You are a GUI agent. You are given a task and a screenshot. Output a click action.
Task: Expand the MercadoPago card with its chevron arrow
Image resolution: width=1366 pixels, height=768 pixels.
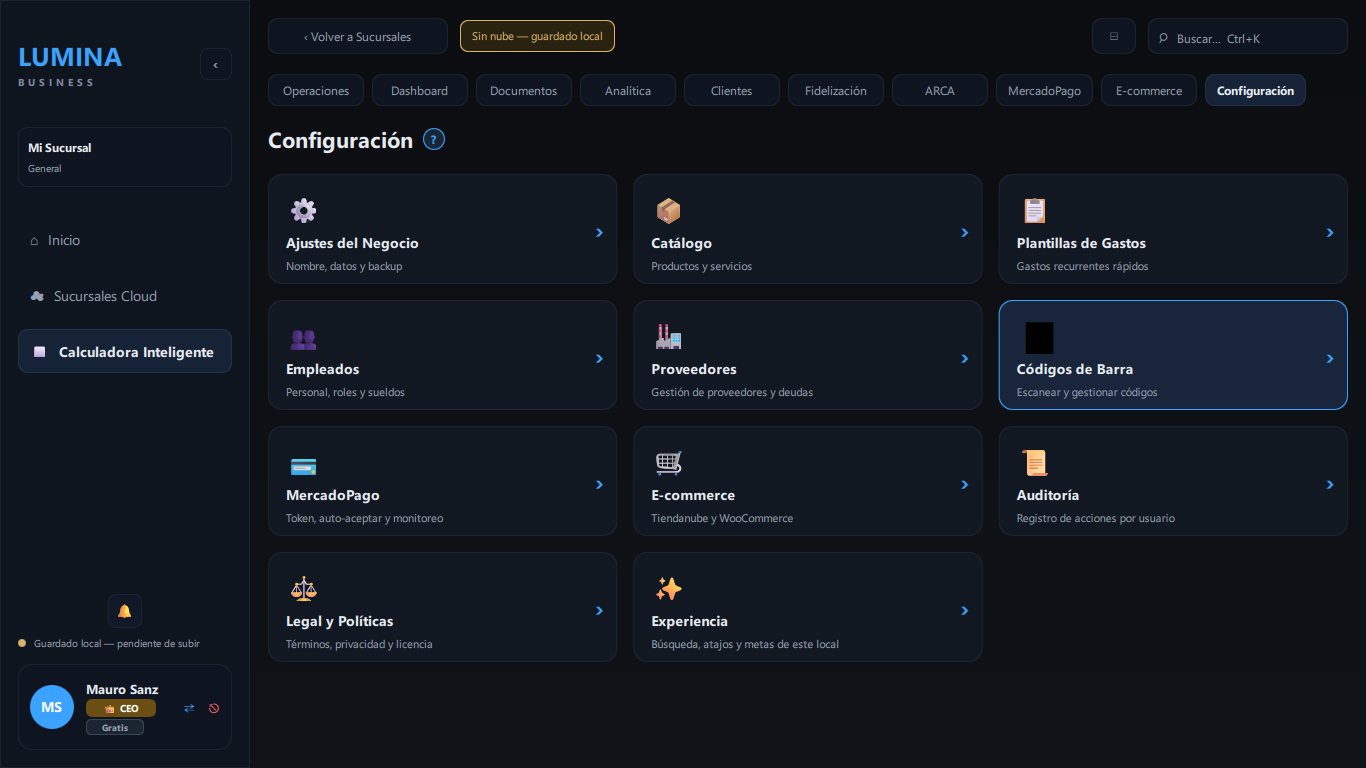(600, 484)
